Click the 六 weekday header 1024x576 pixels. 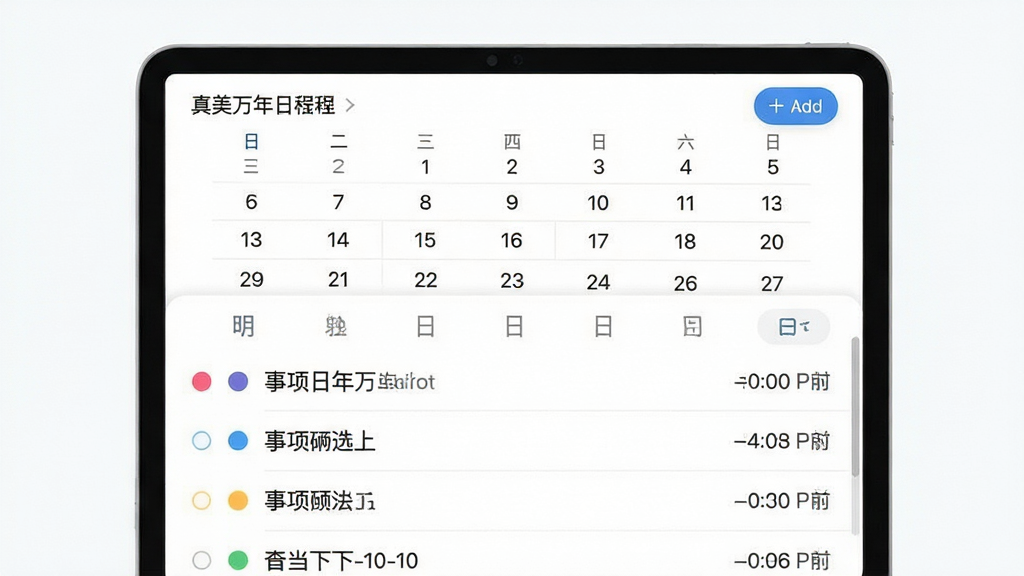tap(685, 142)
